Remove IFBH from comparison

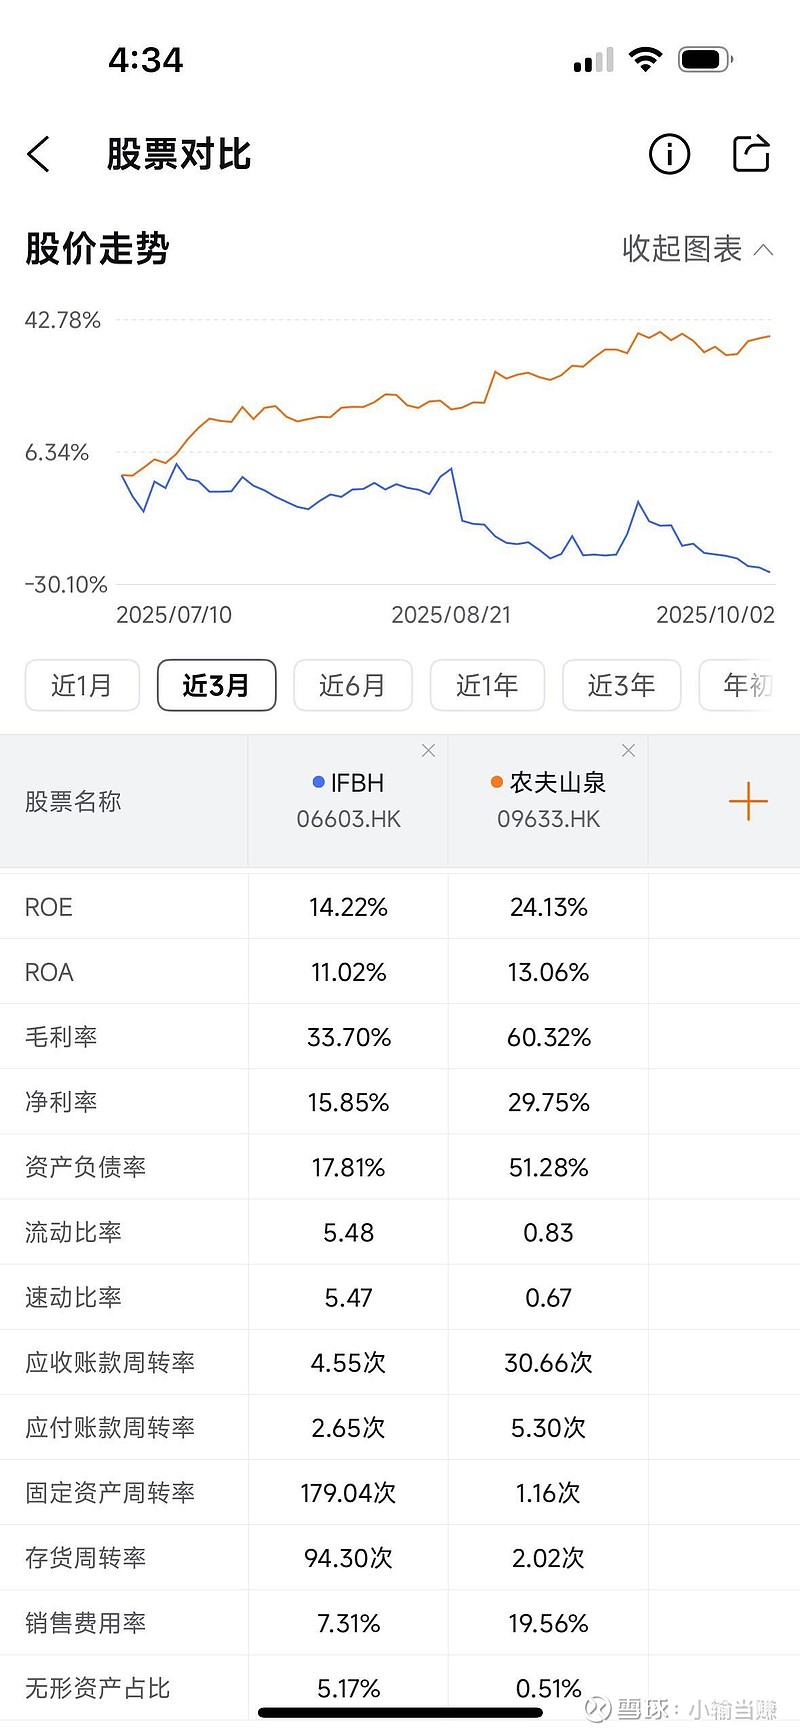click(x=428, y=751)
